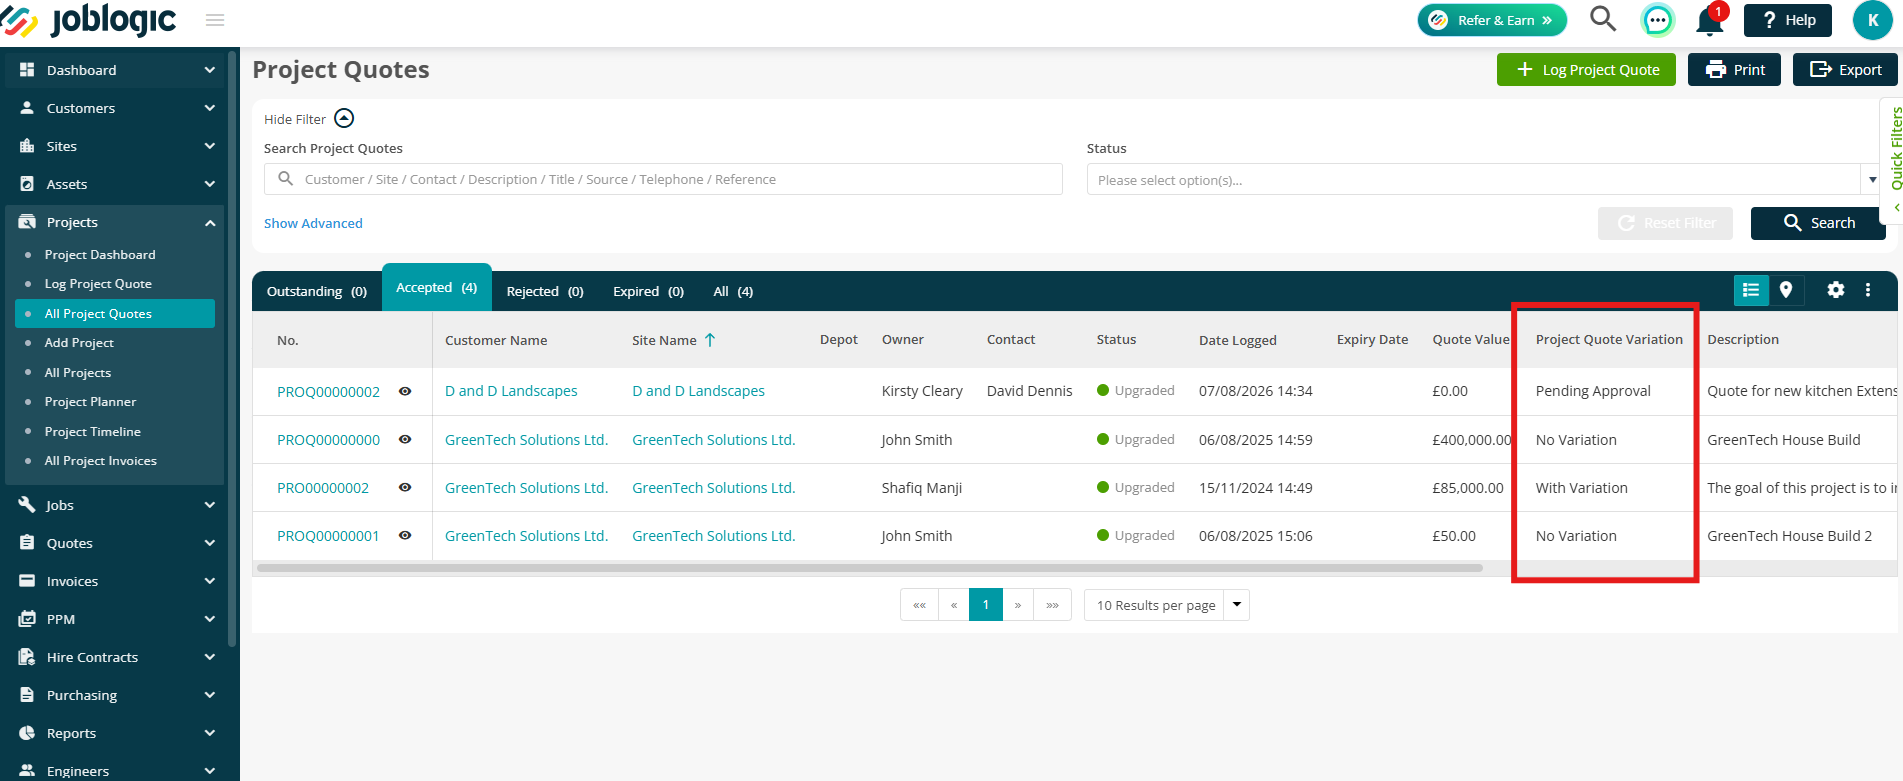The height and width of the screenshot is (781, 1903).
Task: Preview quote PROQ00000001 with eye icon
Action: (x=405, y=535)
